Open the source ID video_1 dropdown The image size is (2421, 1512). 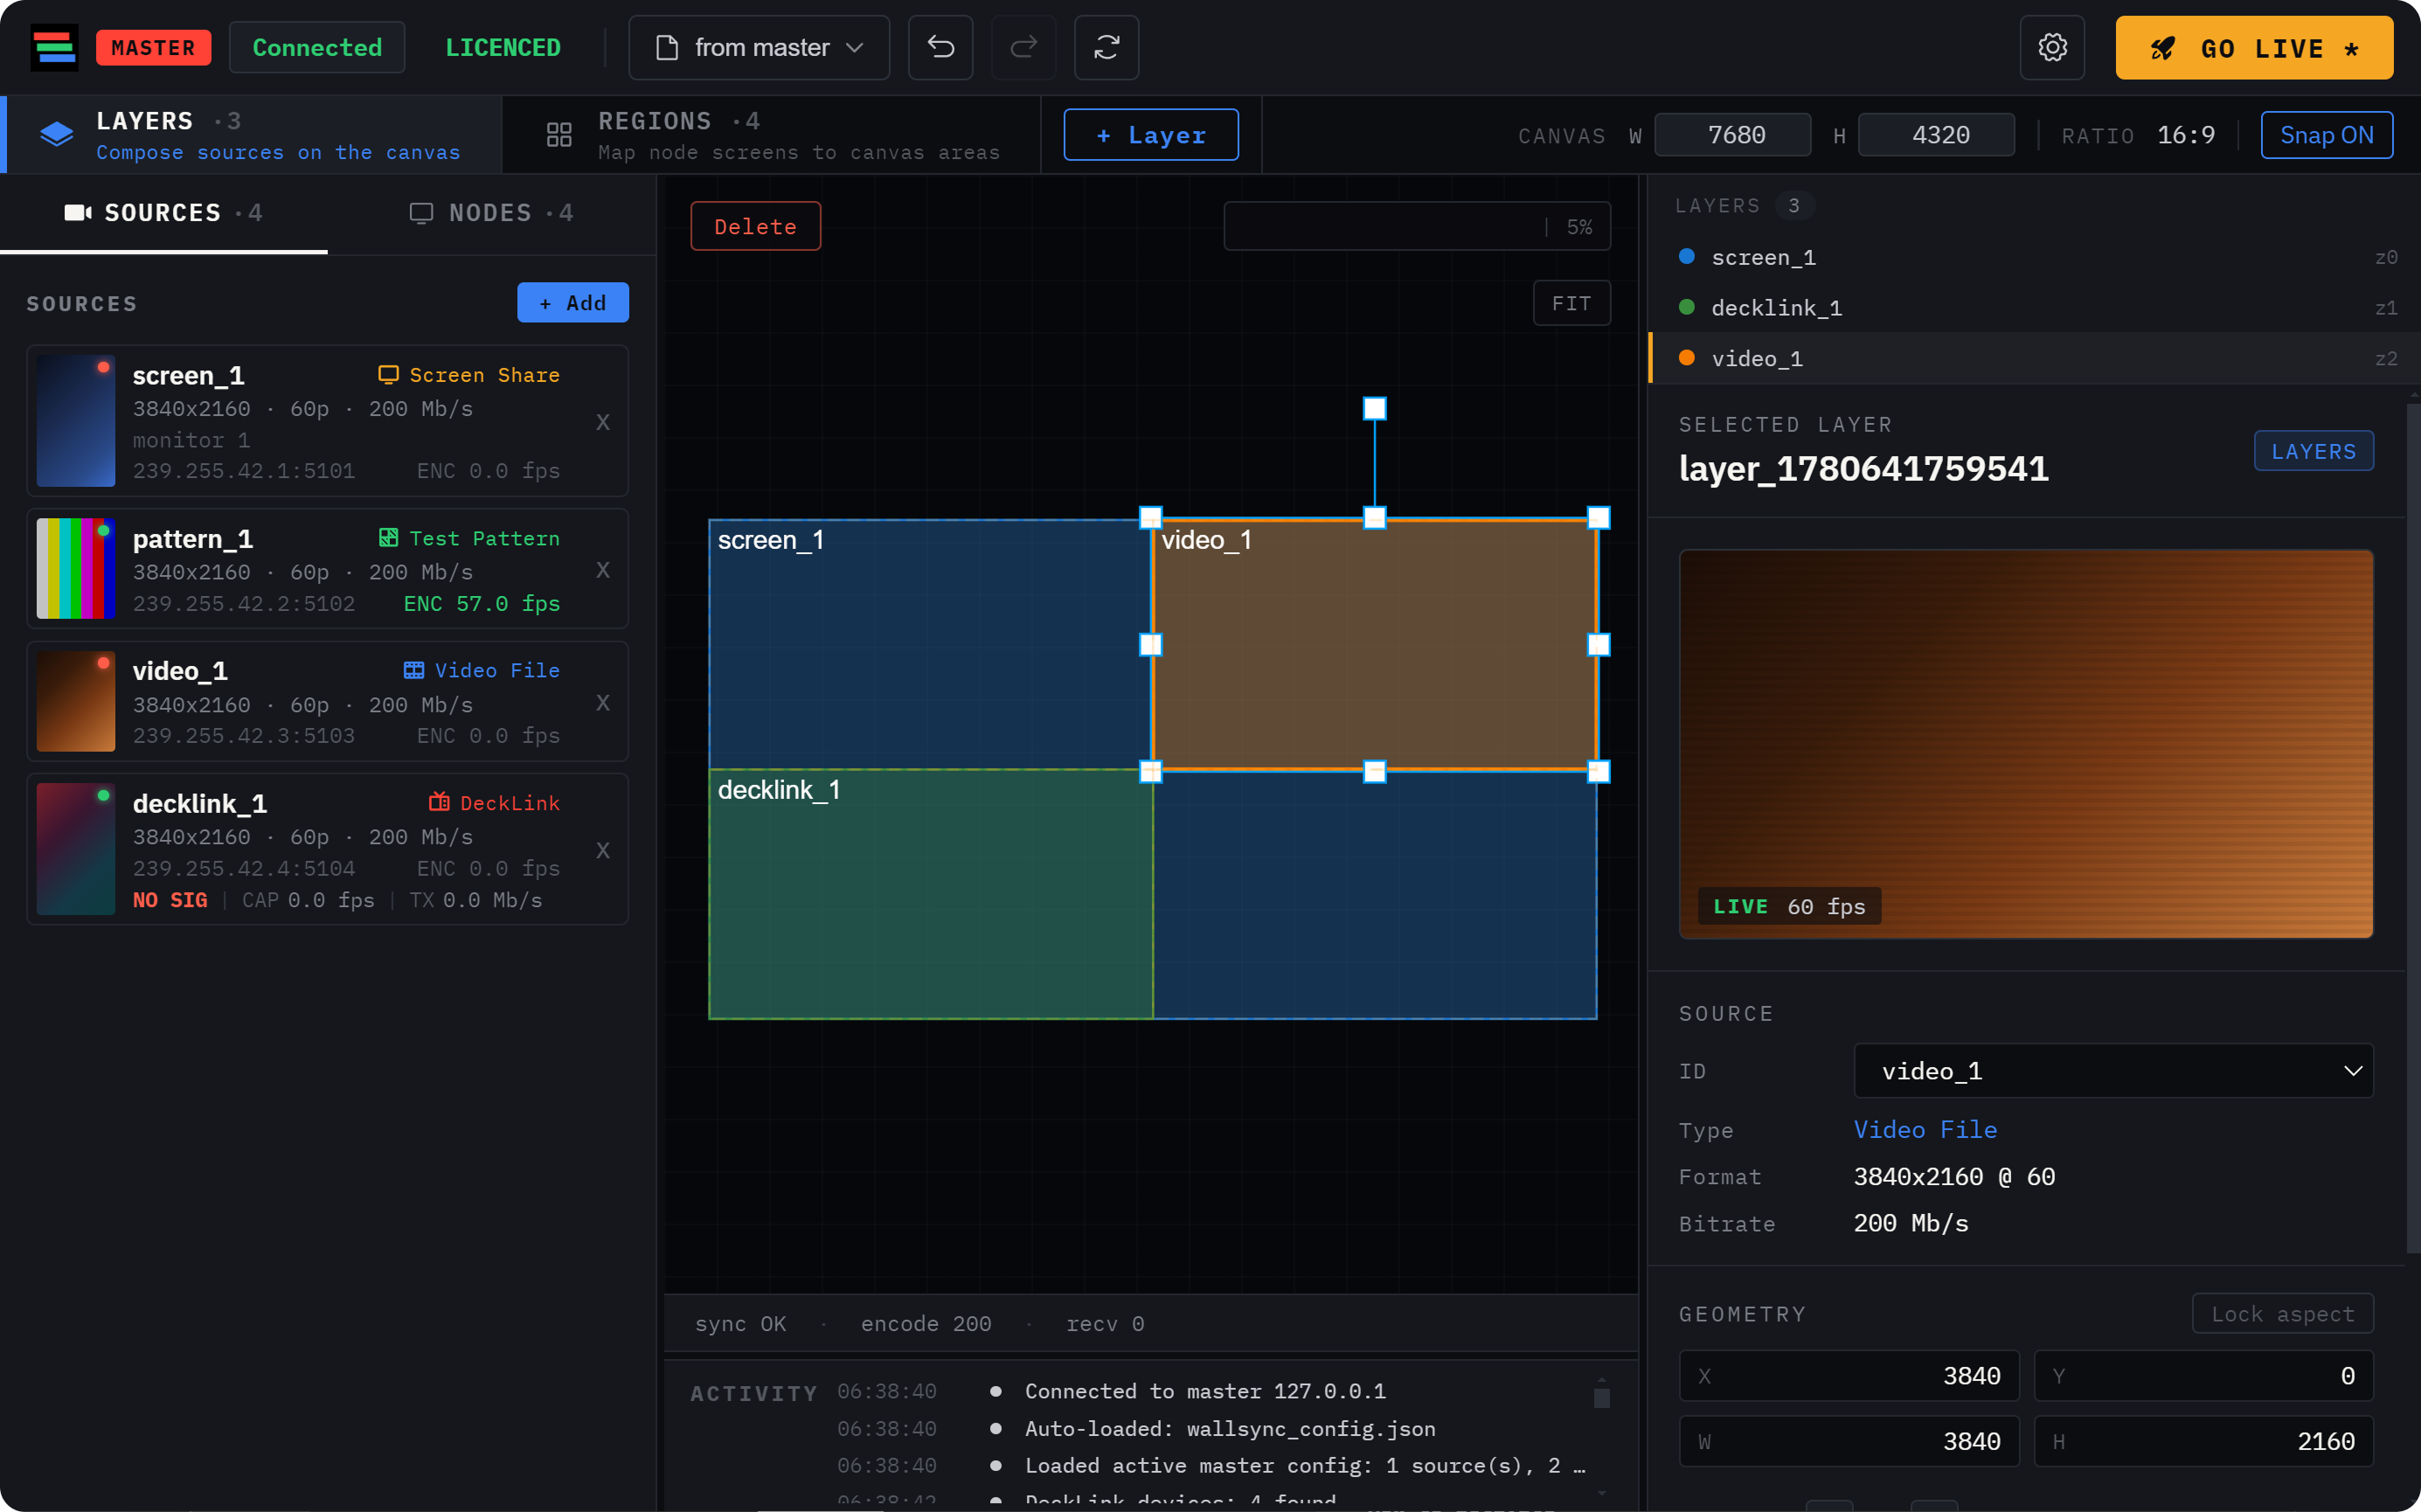(x=2113, y=1071)
